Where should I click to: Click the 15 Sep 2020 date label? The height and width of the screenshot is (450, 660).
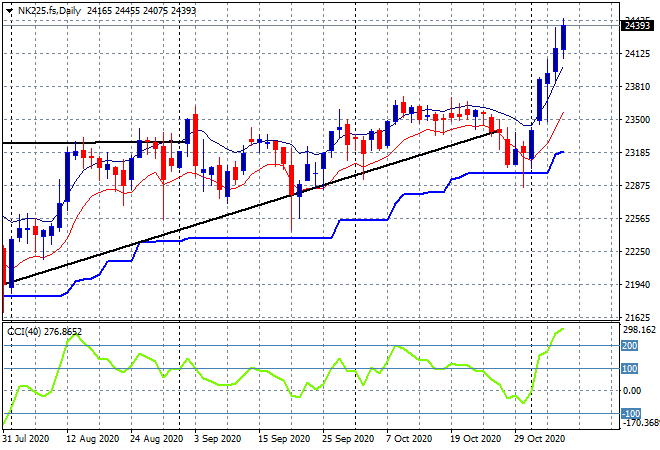coord(284,439)
